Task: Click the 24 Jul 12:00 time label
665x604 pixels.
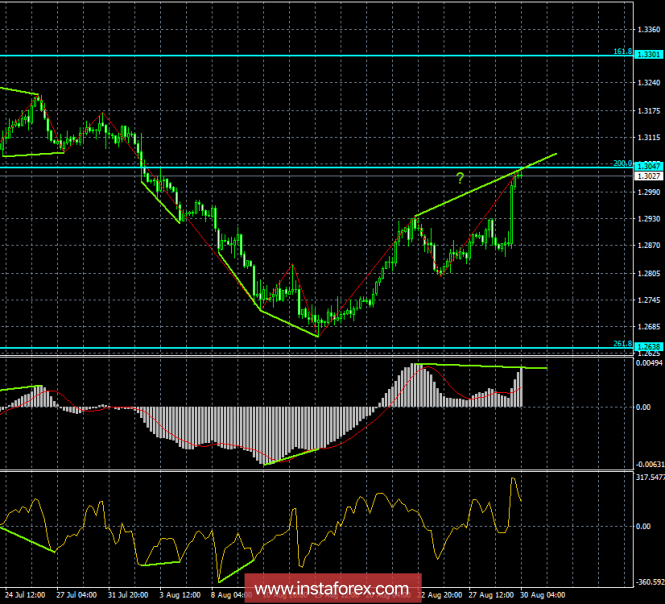Action: [25, 595]
